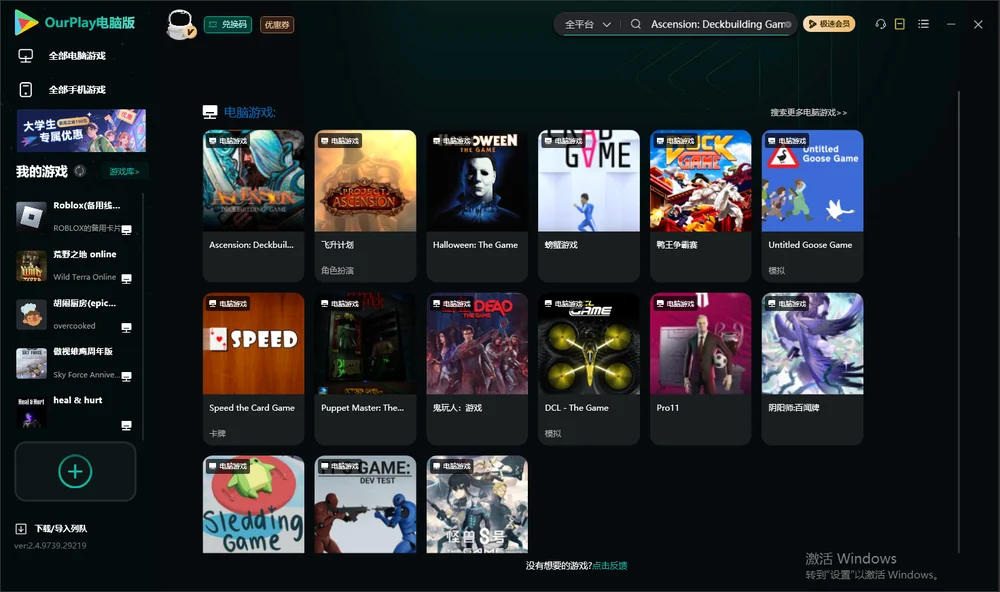Add a new game with plus button
Image resolution: width=1000 pixels, height=592 pixels.
click(x=75, y=471)
